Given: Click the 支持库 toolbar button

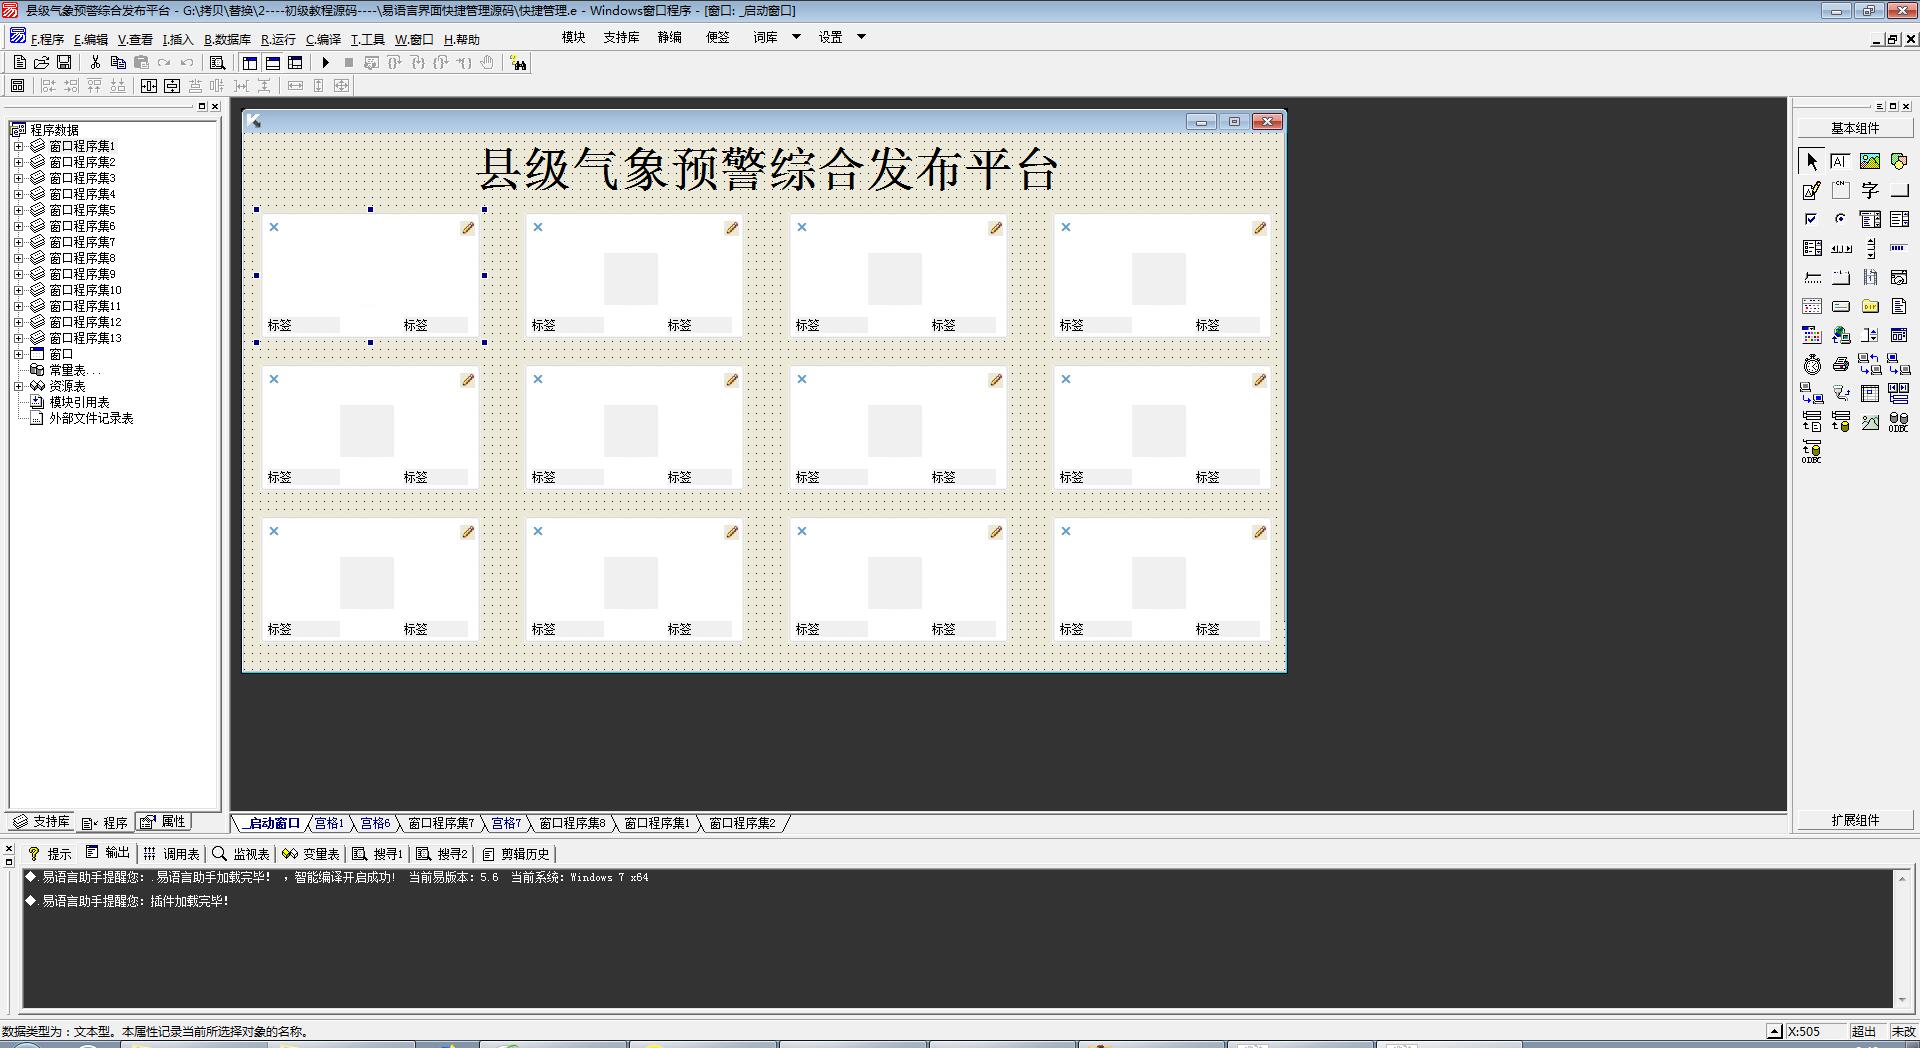Looking at the screenshot, I should (621, 37).
